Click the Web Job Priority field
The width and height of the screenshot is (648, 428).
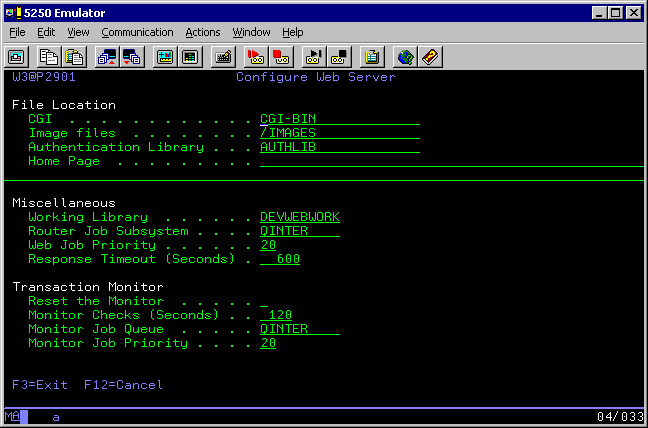[x=268, y=245]
